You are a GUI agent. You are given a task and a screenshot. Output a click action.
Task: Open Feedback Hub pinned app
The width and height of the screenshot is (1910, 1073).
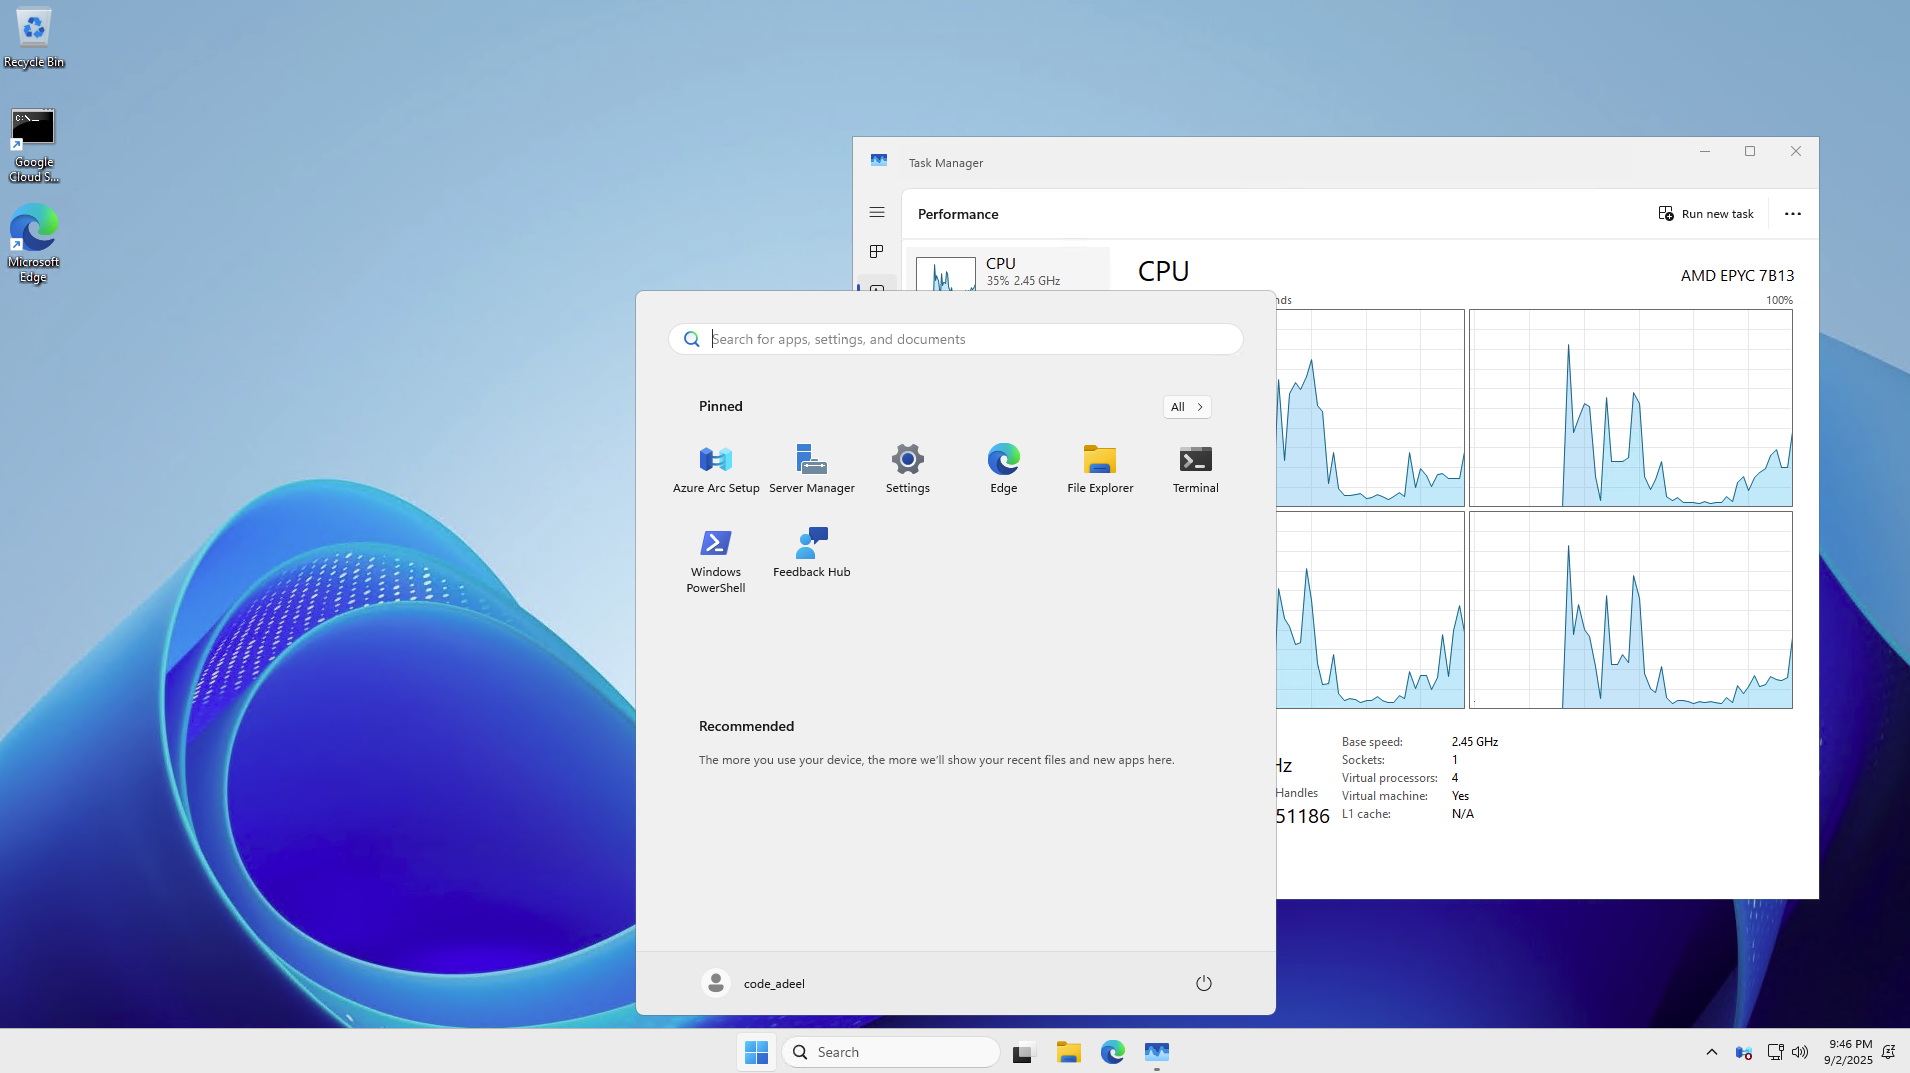(812, 553)
